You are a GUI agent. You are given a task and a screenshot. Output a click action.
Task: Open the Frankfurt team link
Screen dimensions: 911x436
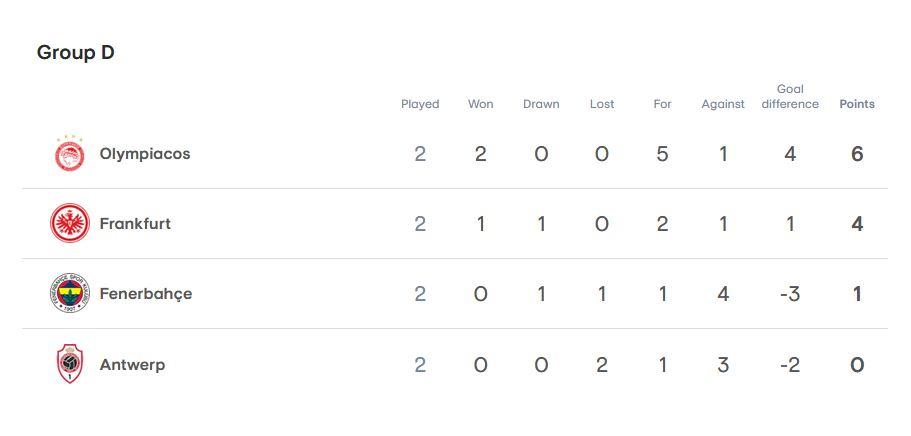click(x=135, y=224)
